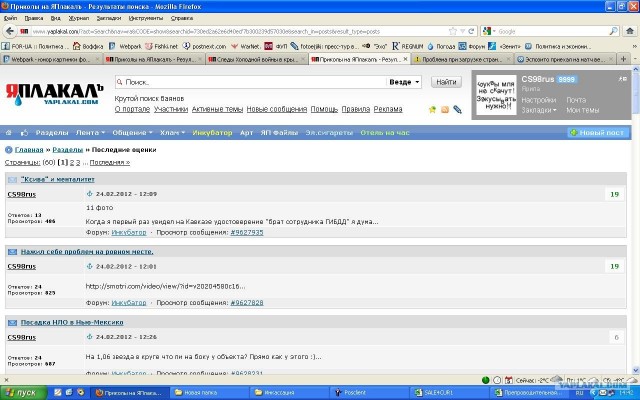Viewport: 640px width, 400px height.
Task: Open topic "Ксива" и менталитет
Action: pos(58,179)
